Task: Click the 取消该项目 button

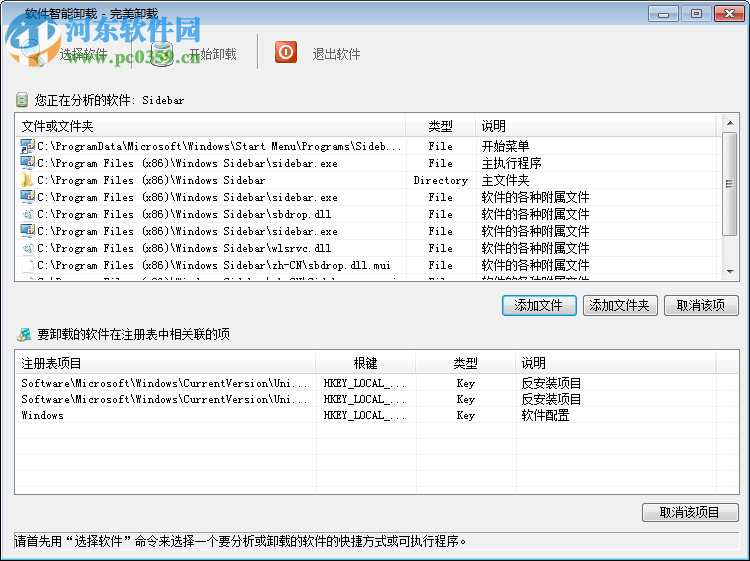Action: coord(690,512)
